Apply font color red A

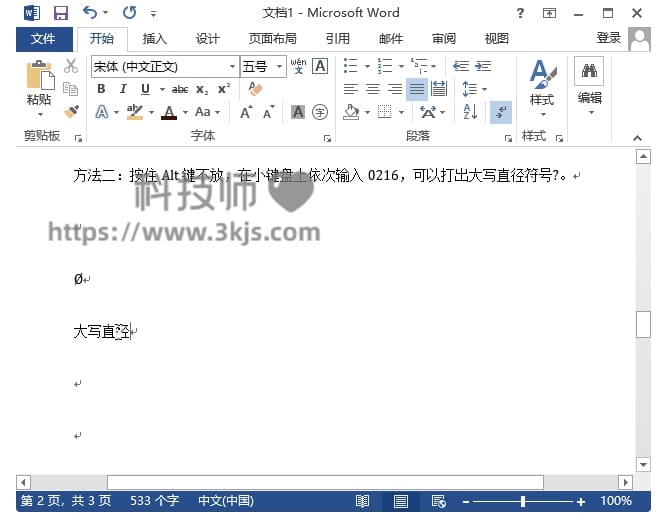(x=169, y=112)
